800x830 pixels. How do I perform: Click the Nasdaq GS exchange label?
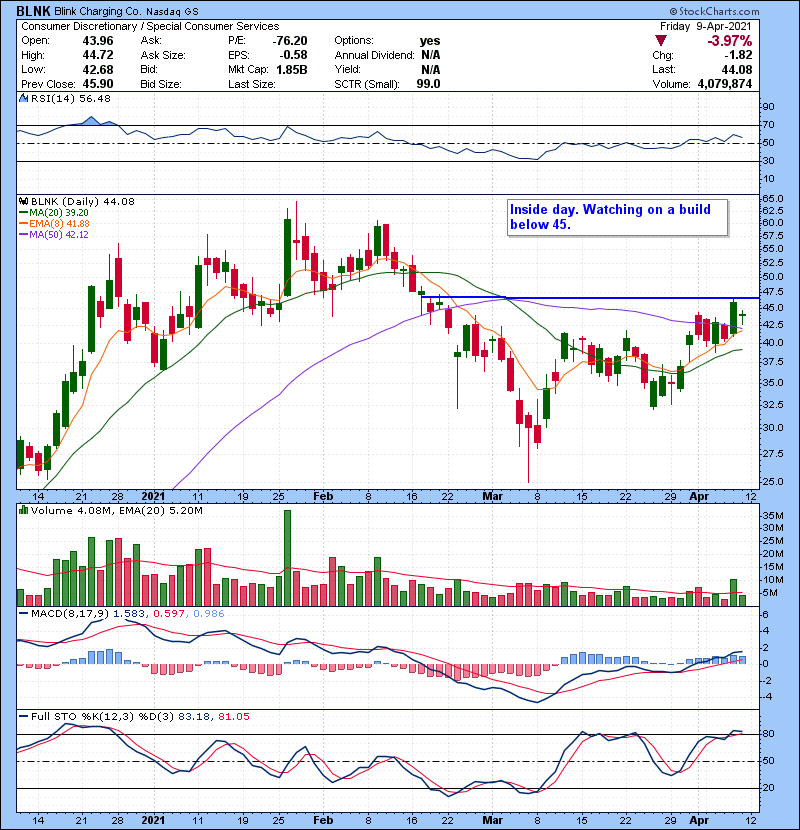click(x=172, y=12)
